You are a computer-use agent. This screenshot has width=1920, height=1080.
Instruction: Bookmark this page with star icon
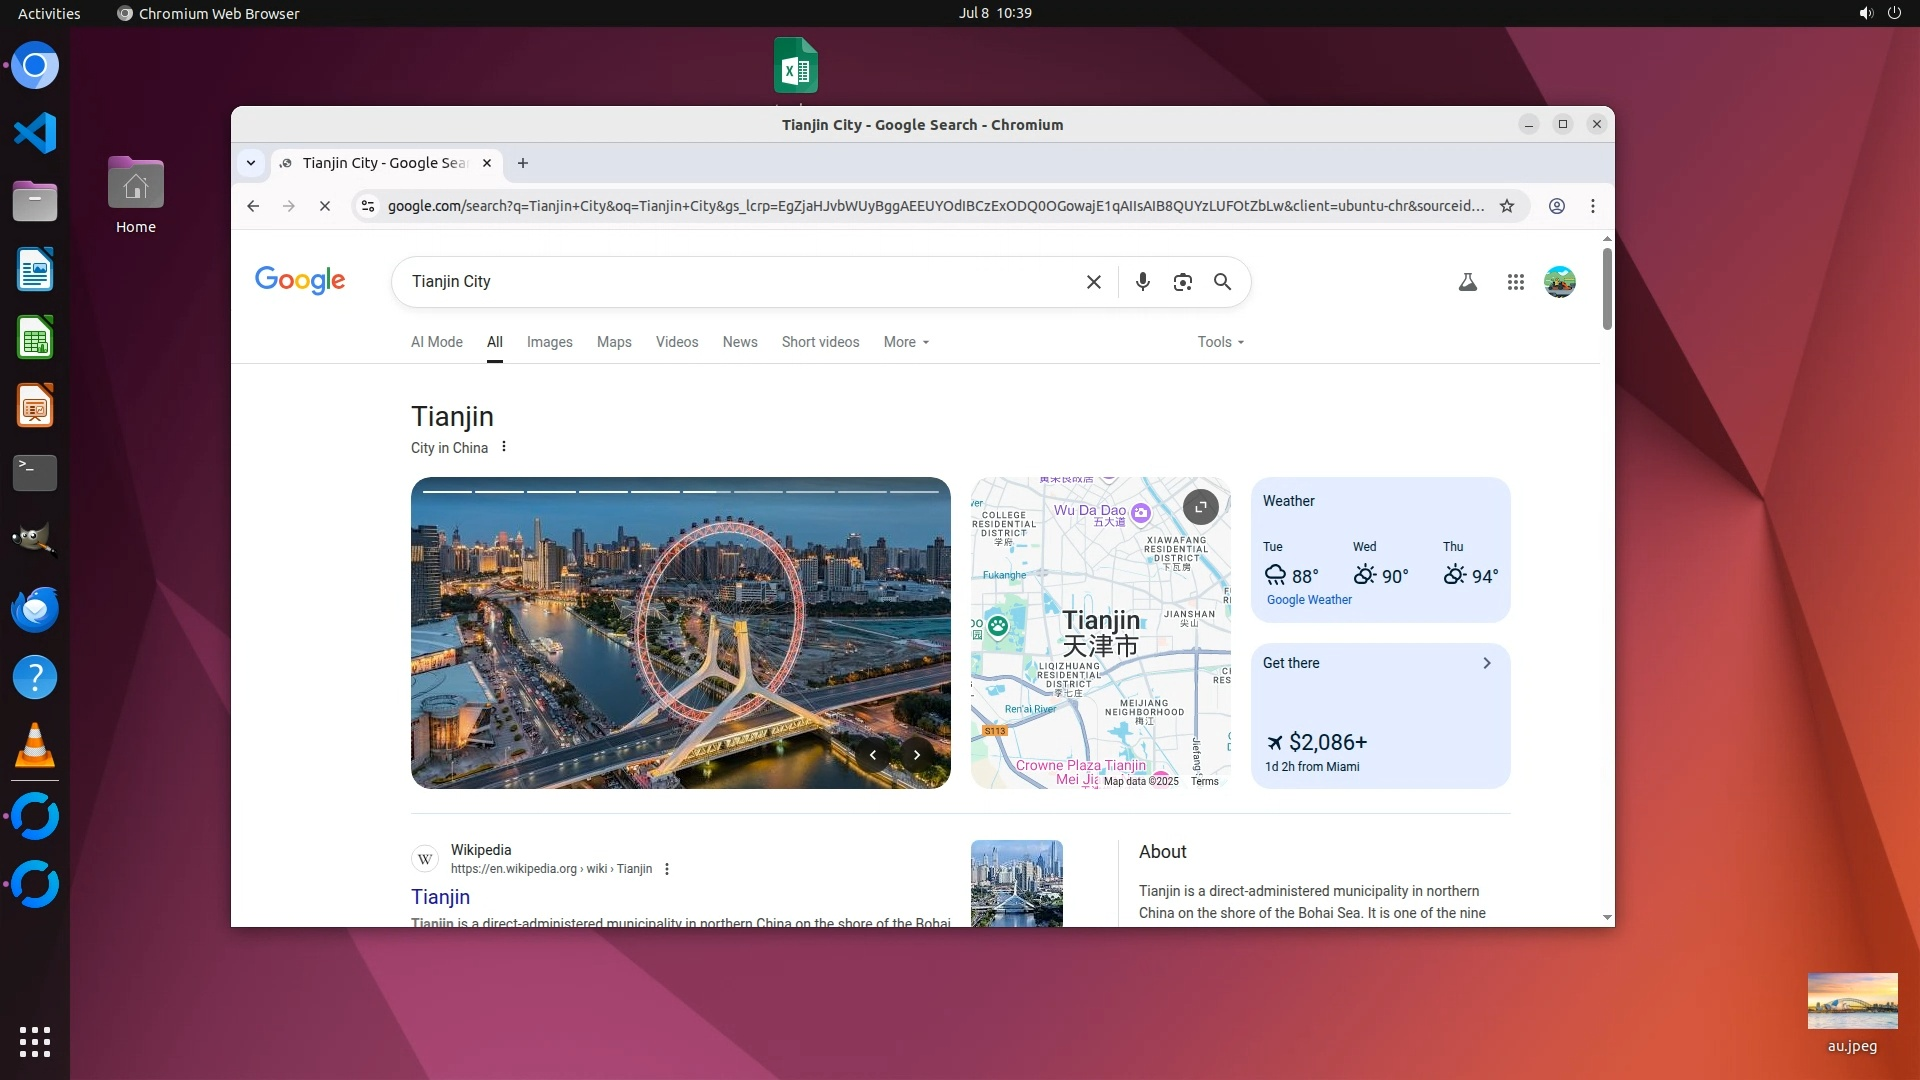1506,206
